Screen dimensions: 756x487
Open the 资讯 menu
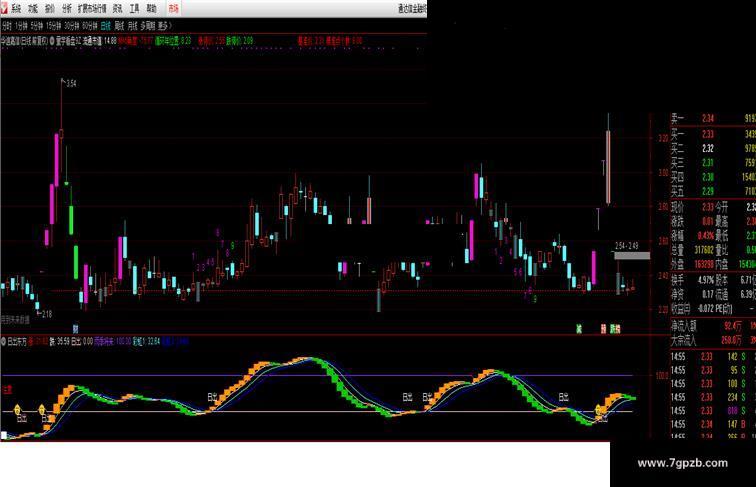118,8
